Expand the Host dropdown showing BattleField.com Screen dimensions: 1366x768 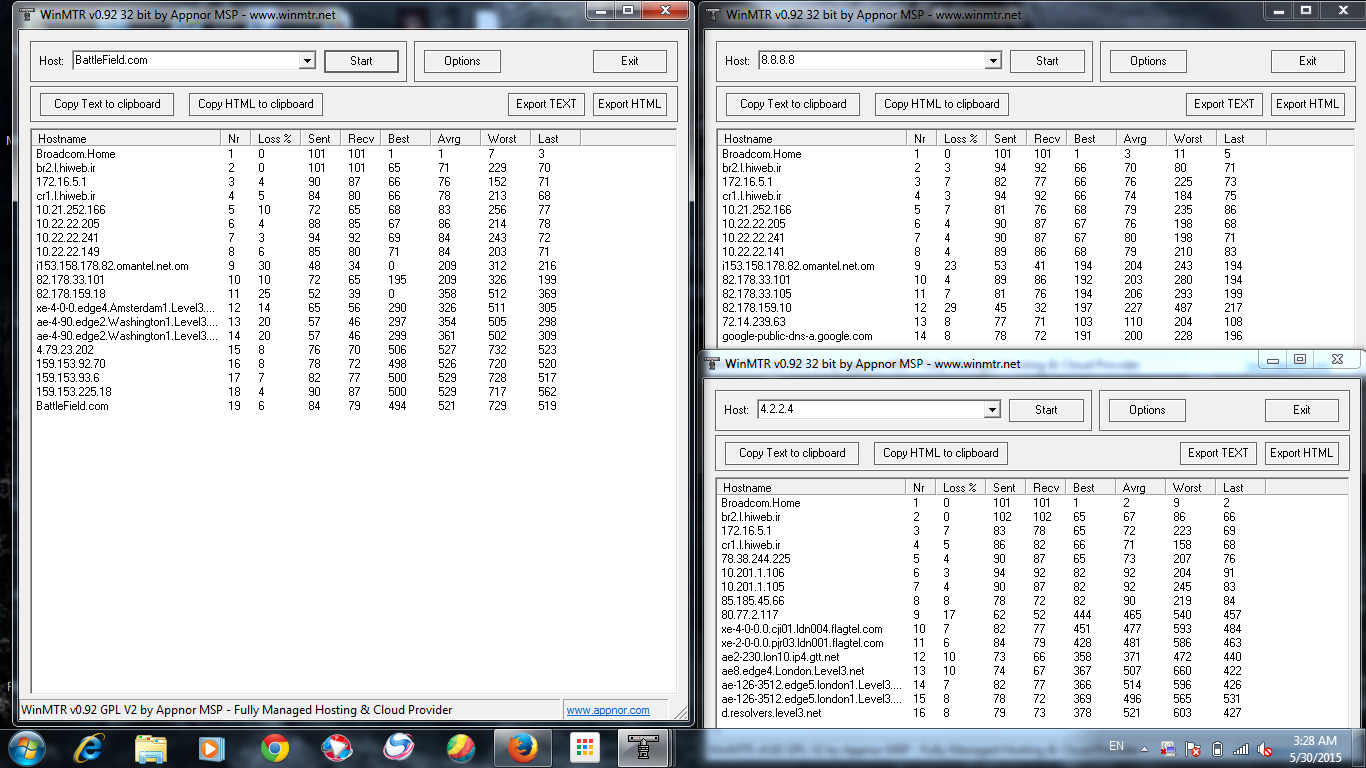click(x=307, y=61)
